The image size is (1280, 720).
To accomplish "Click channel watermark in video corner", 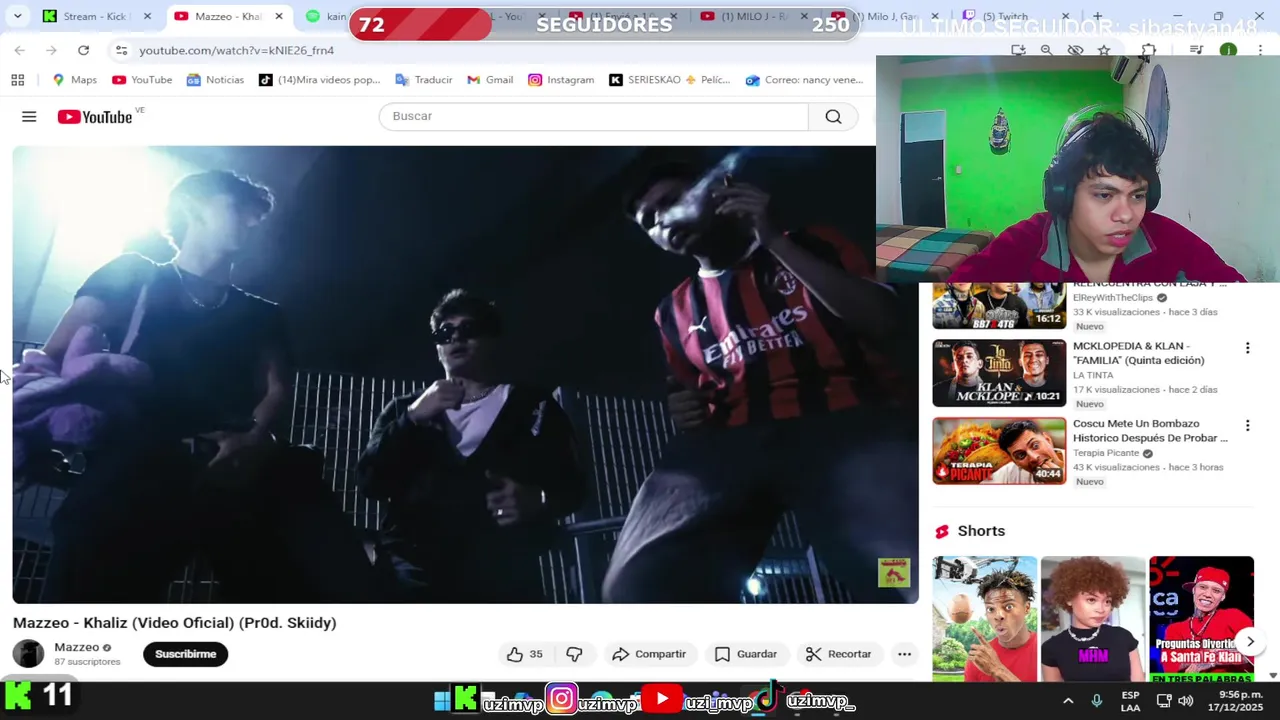I will pyautogui.click(x=894, y=573).
